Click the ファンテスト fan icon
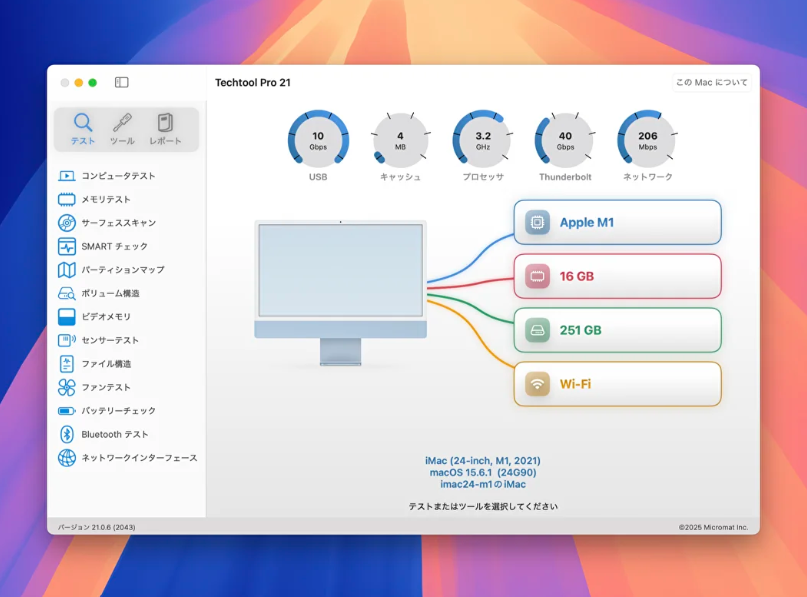 (66, 388)
